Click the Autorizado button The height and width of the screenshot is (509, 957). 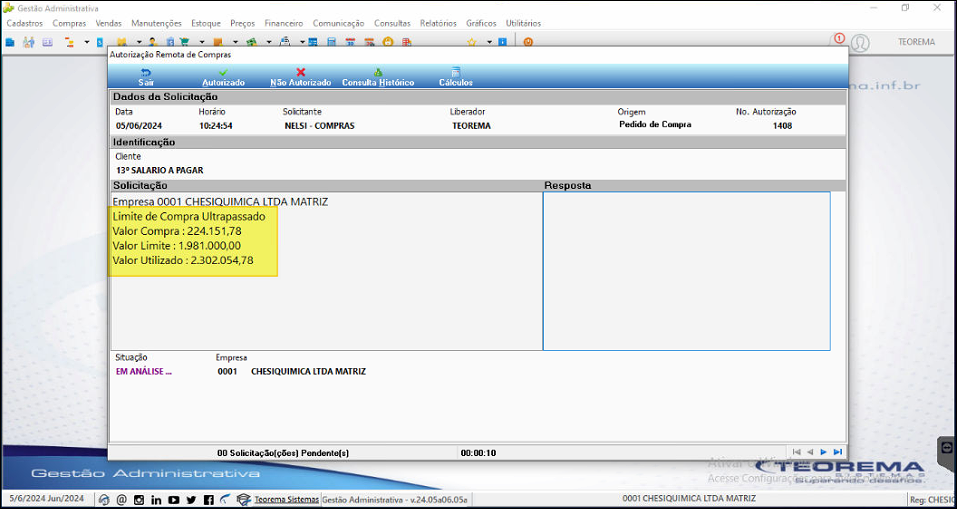pyautogui.click(x=223, y=77)
